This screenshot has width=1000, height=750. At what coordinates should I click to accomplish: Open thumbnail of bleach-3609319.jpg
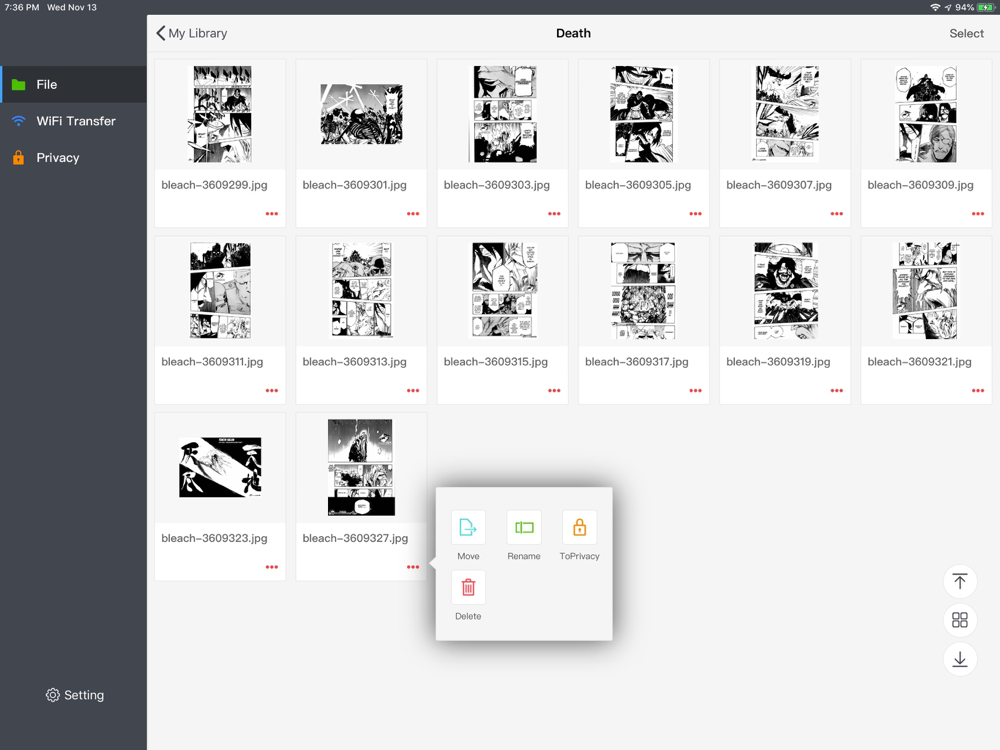point(786,291)
